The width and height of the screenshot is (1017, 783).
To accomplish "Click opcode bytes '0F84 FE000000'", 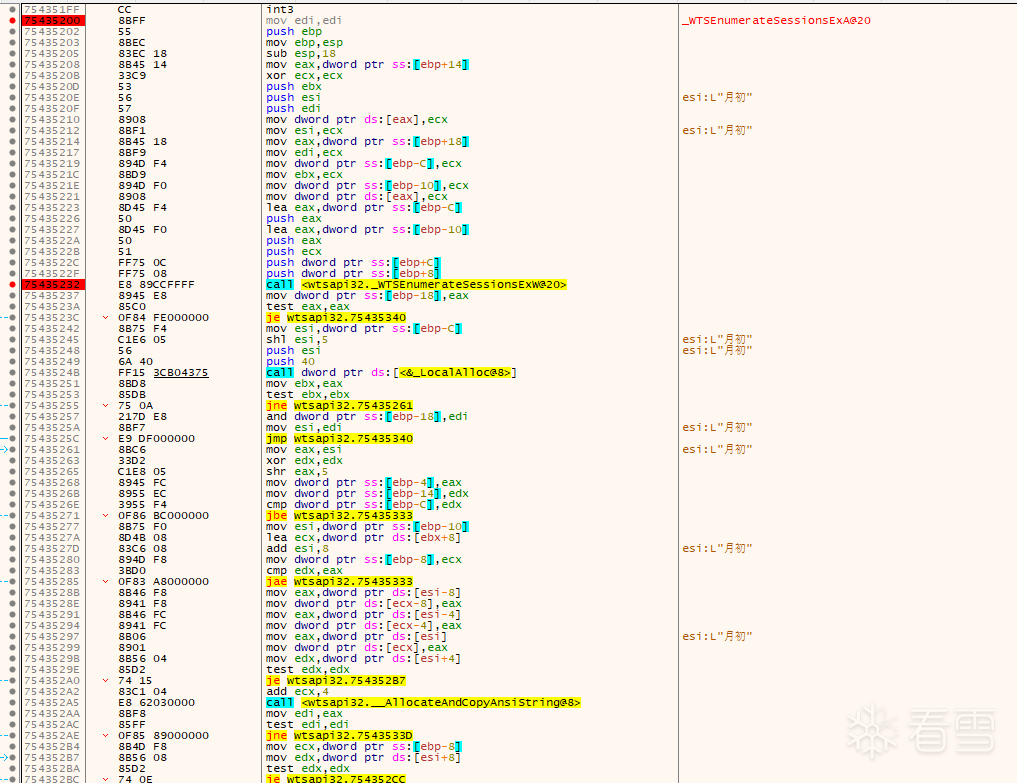I will (x=163, y=318).
